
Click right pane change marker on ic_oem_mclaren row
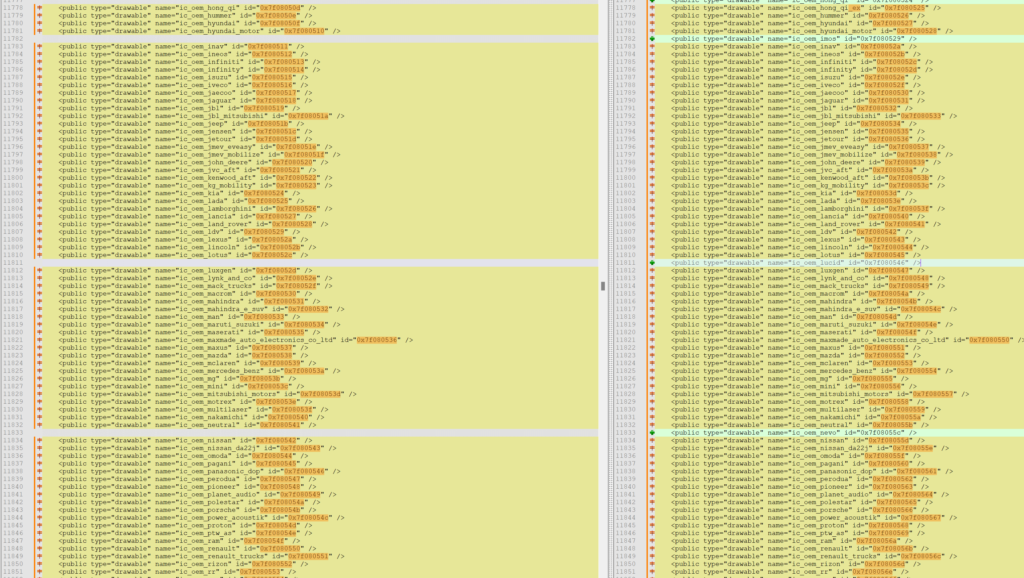[652, 363]
